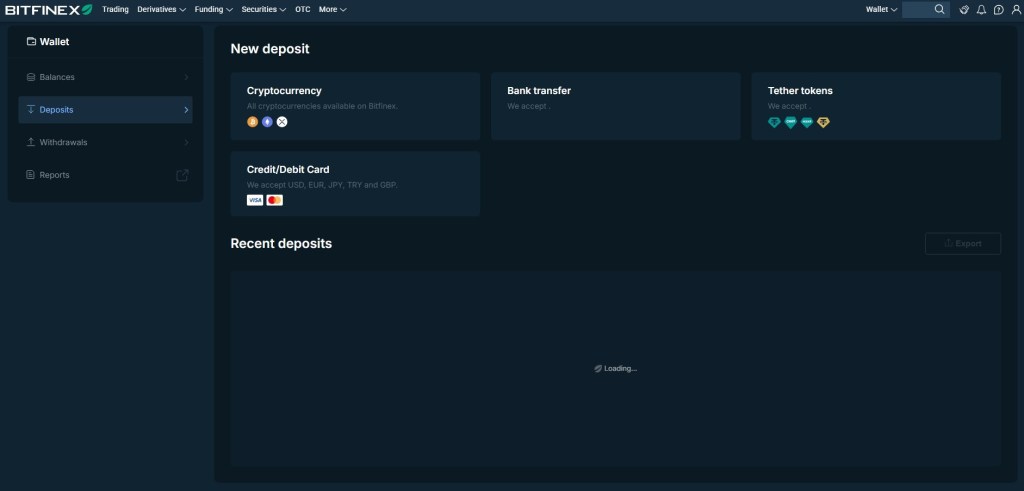Click the gold Tether token icon
This screenshot has height=491, width=1024.
824,122
